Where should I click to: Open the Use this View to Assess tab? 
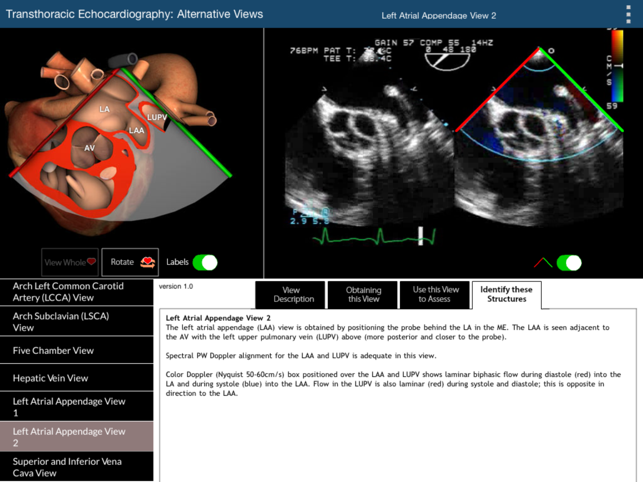435,295
